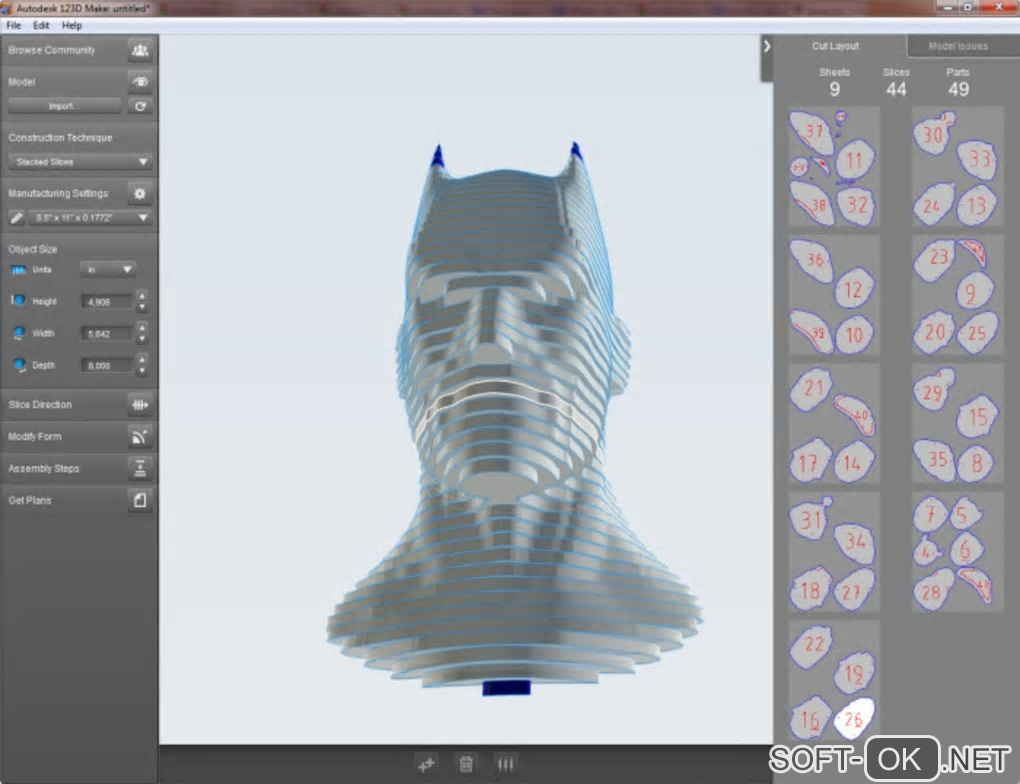Switch to the Model Issues tab

pos(958,46)
